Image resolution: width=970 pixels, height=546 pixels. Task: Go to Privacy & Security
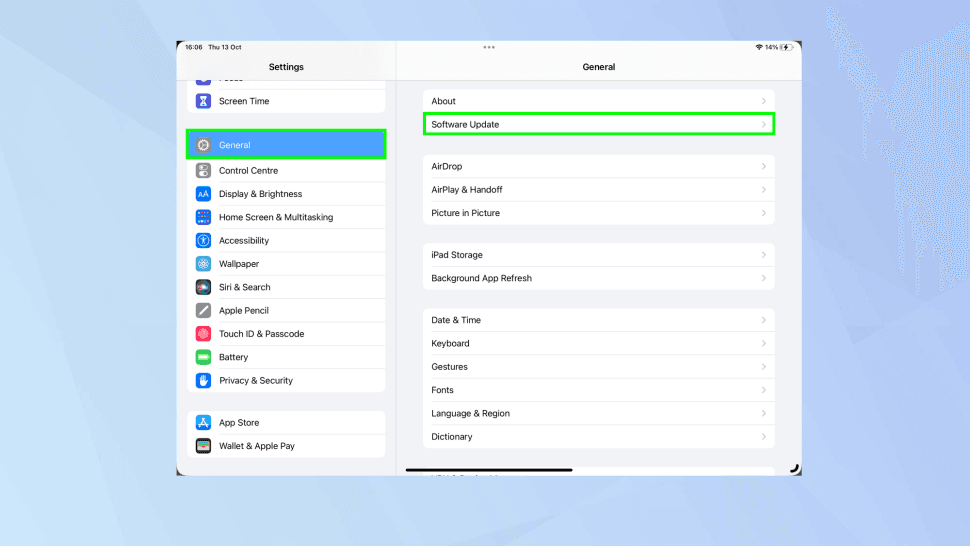pos(286,380)
